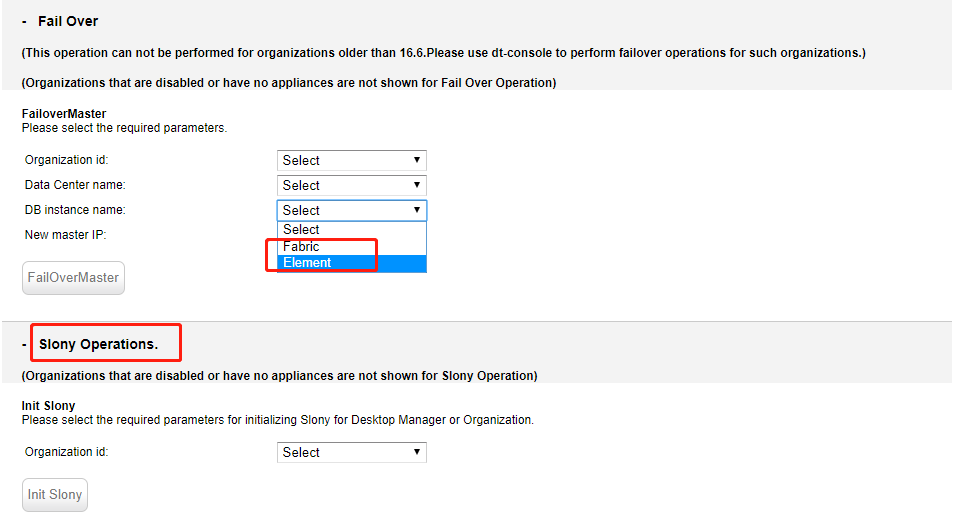Click the Fail Over heading text
Viewport: 969px width, 518px height.
(68, 22)
